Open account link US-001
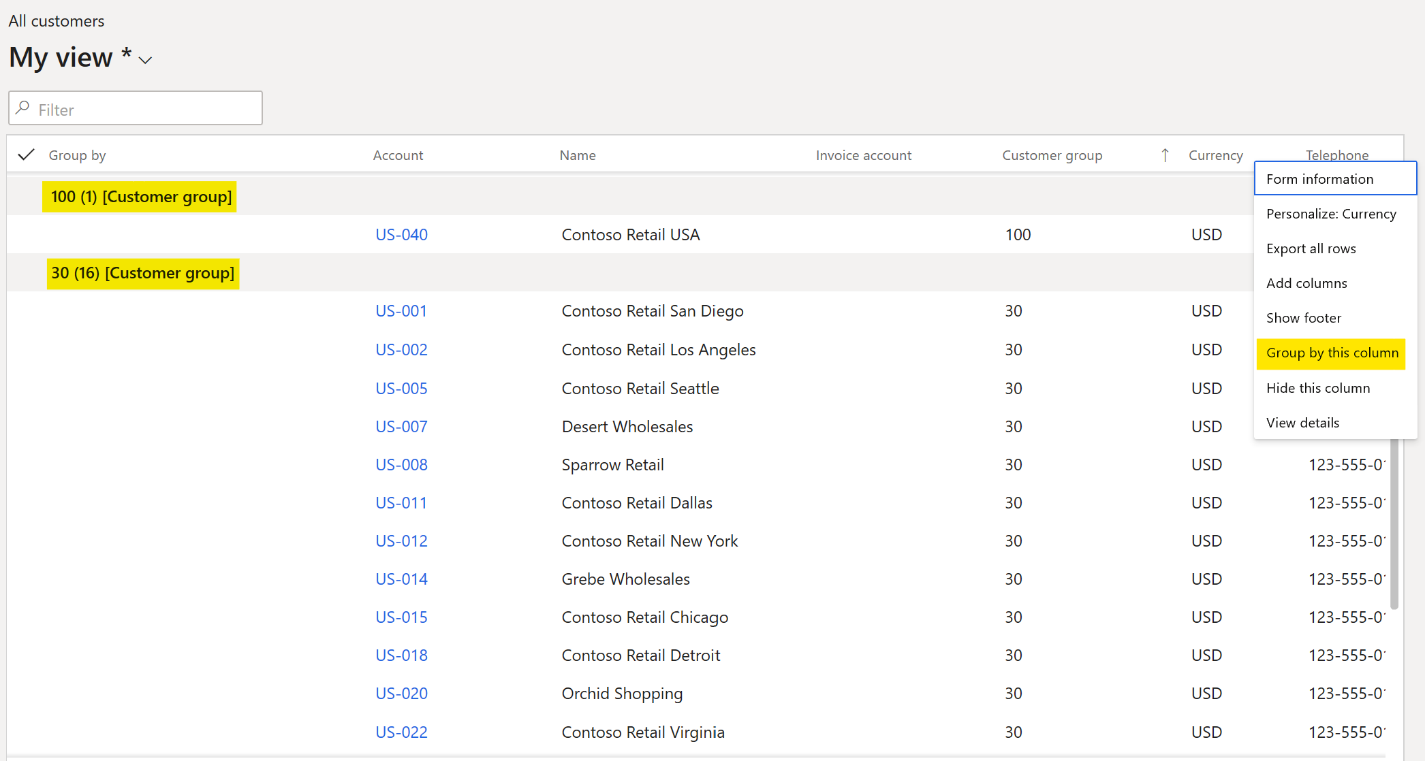The height and width of the screenshot is (761, 1425). pos(402,311)
